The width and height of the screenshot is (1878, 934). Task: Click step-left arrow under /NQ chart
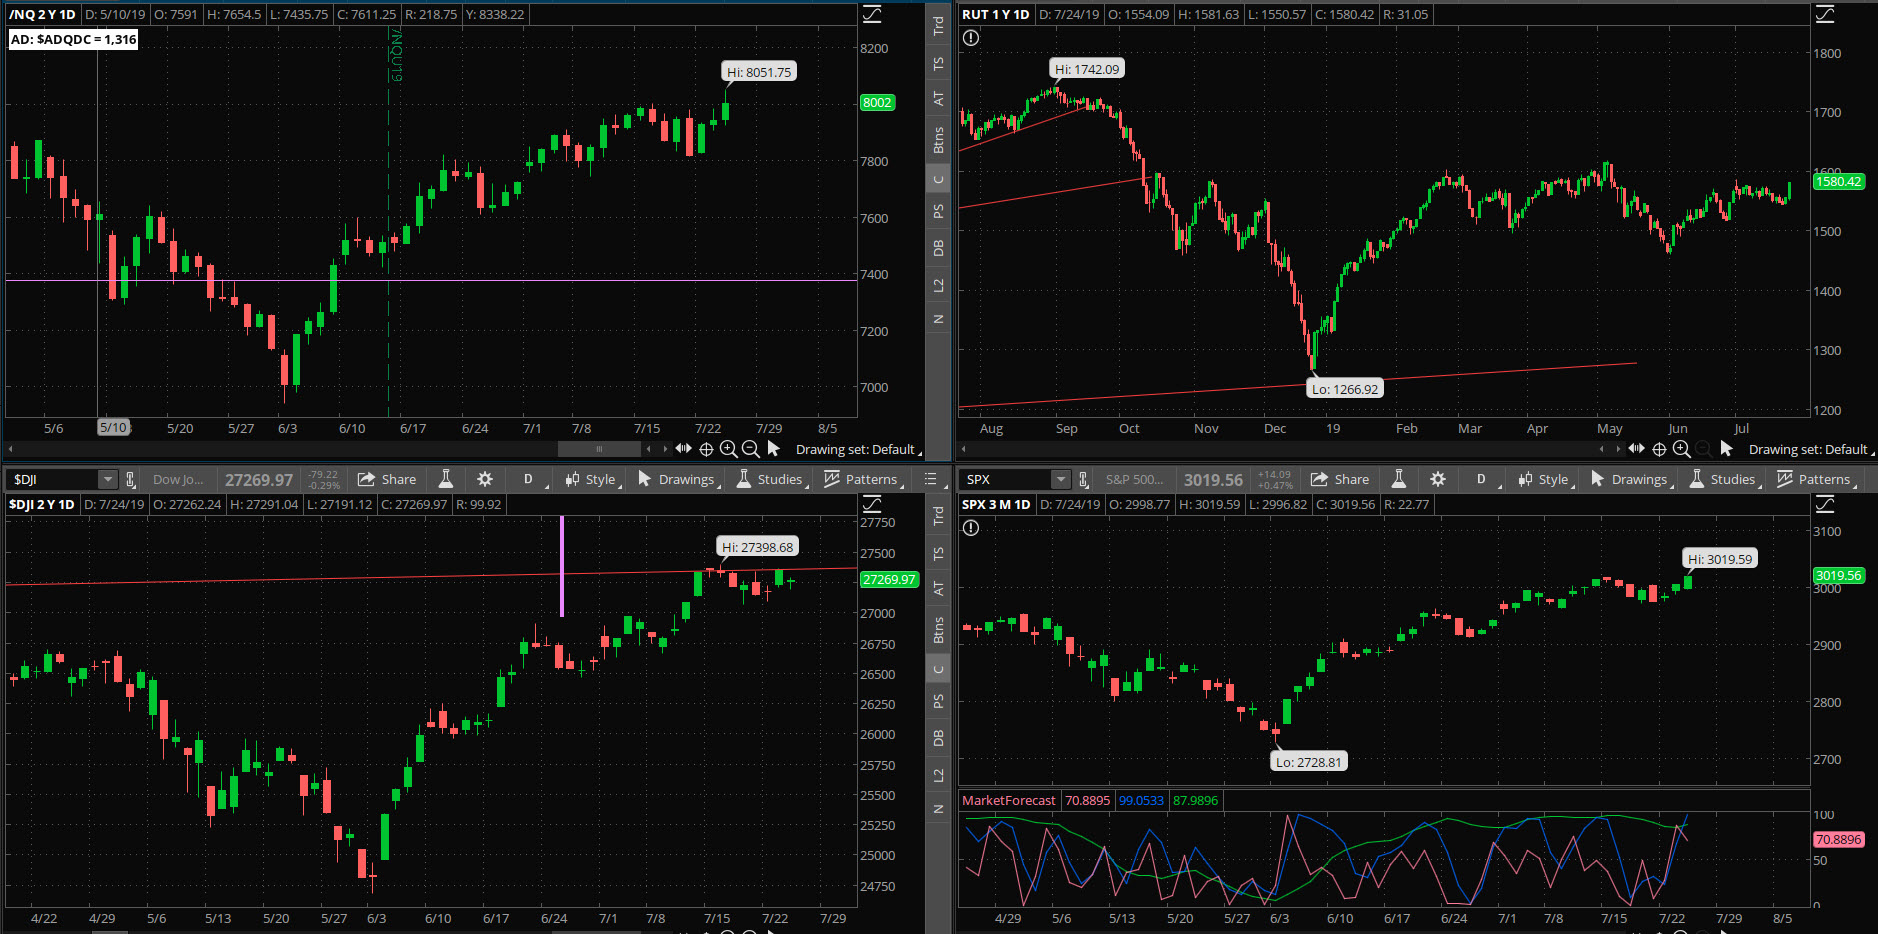(649, 449)
